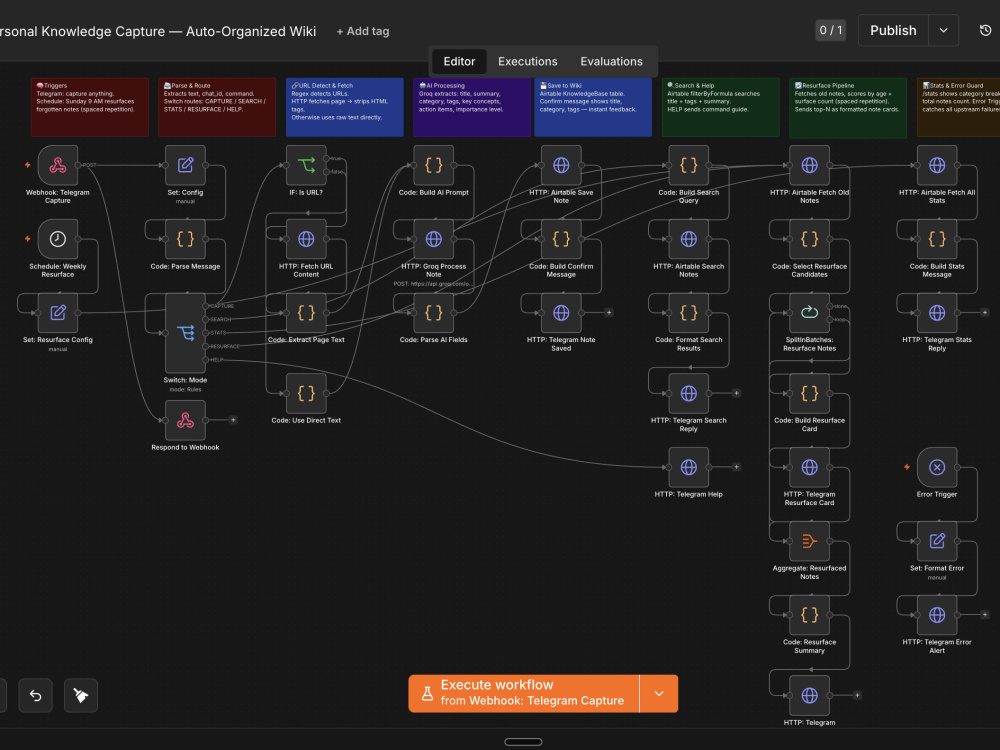The height and width of the screenshot is (750, 1000).
Task: Open HTTP: Airtable Fetch Old Notes node
Action: pyautogui.click(x=809, y=165)
